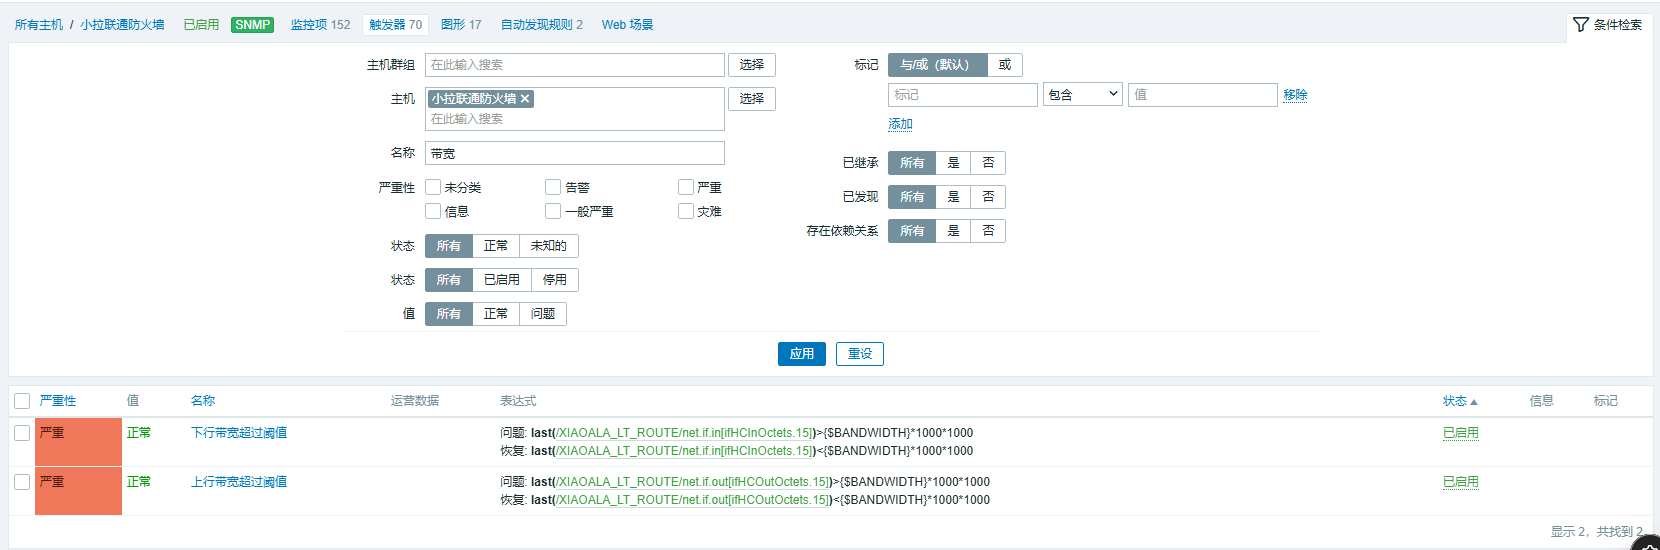Click the 标记 tag name field

[x=963, y=95]
